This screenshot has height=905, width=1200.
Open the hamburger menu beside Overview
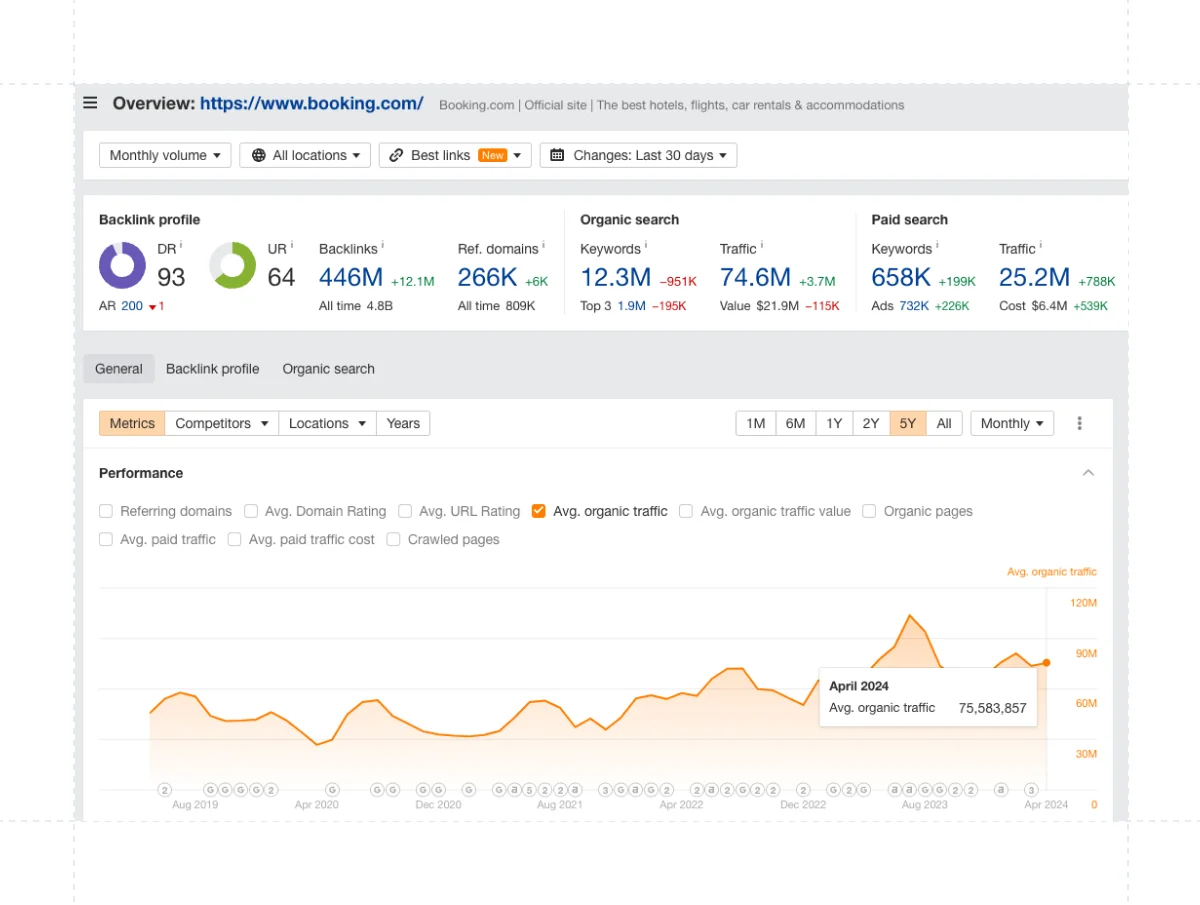(x=90, y=103)
